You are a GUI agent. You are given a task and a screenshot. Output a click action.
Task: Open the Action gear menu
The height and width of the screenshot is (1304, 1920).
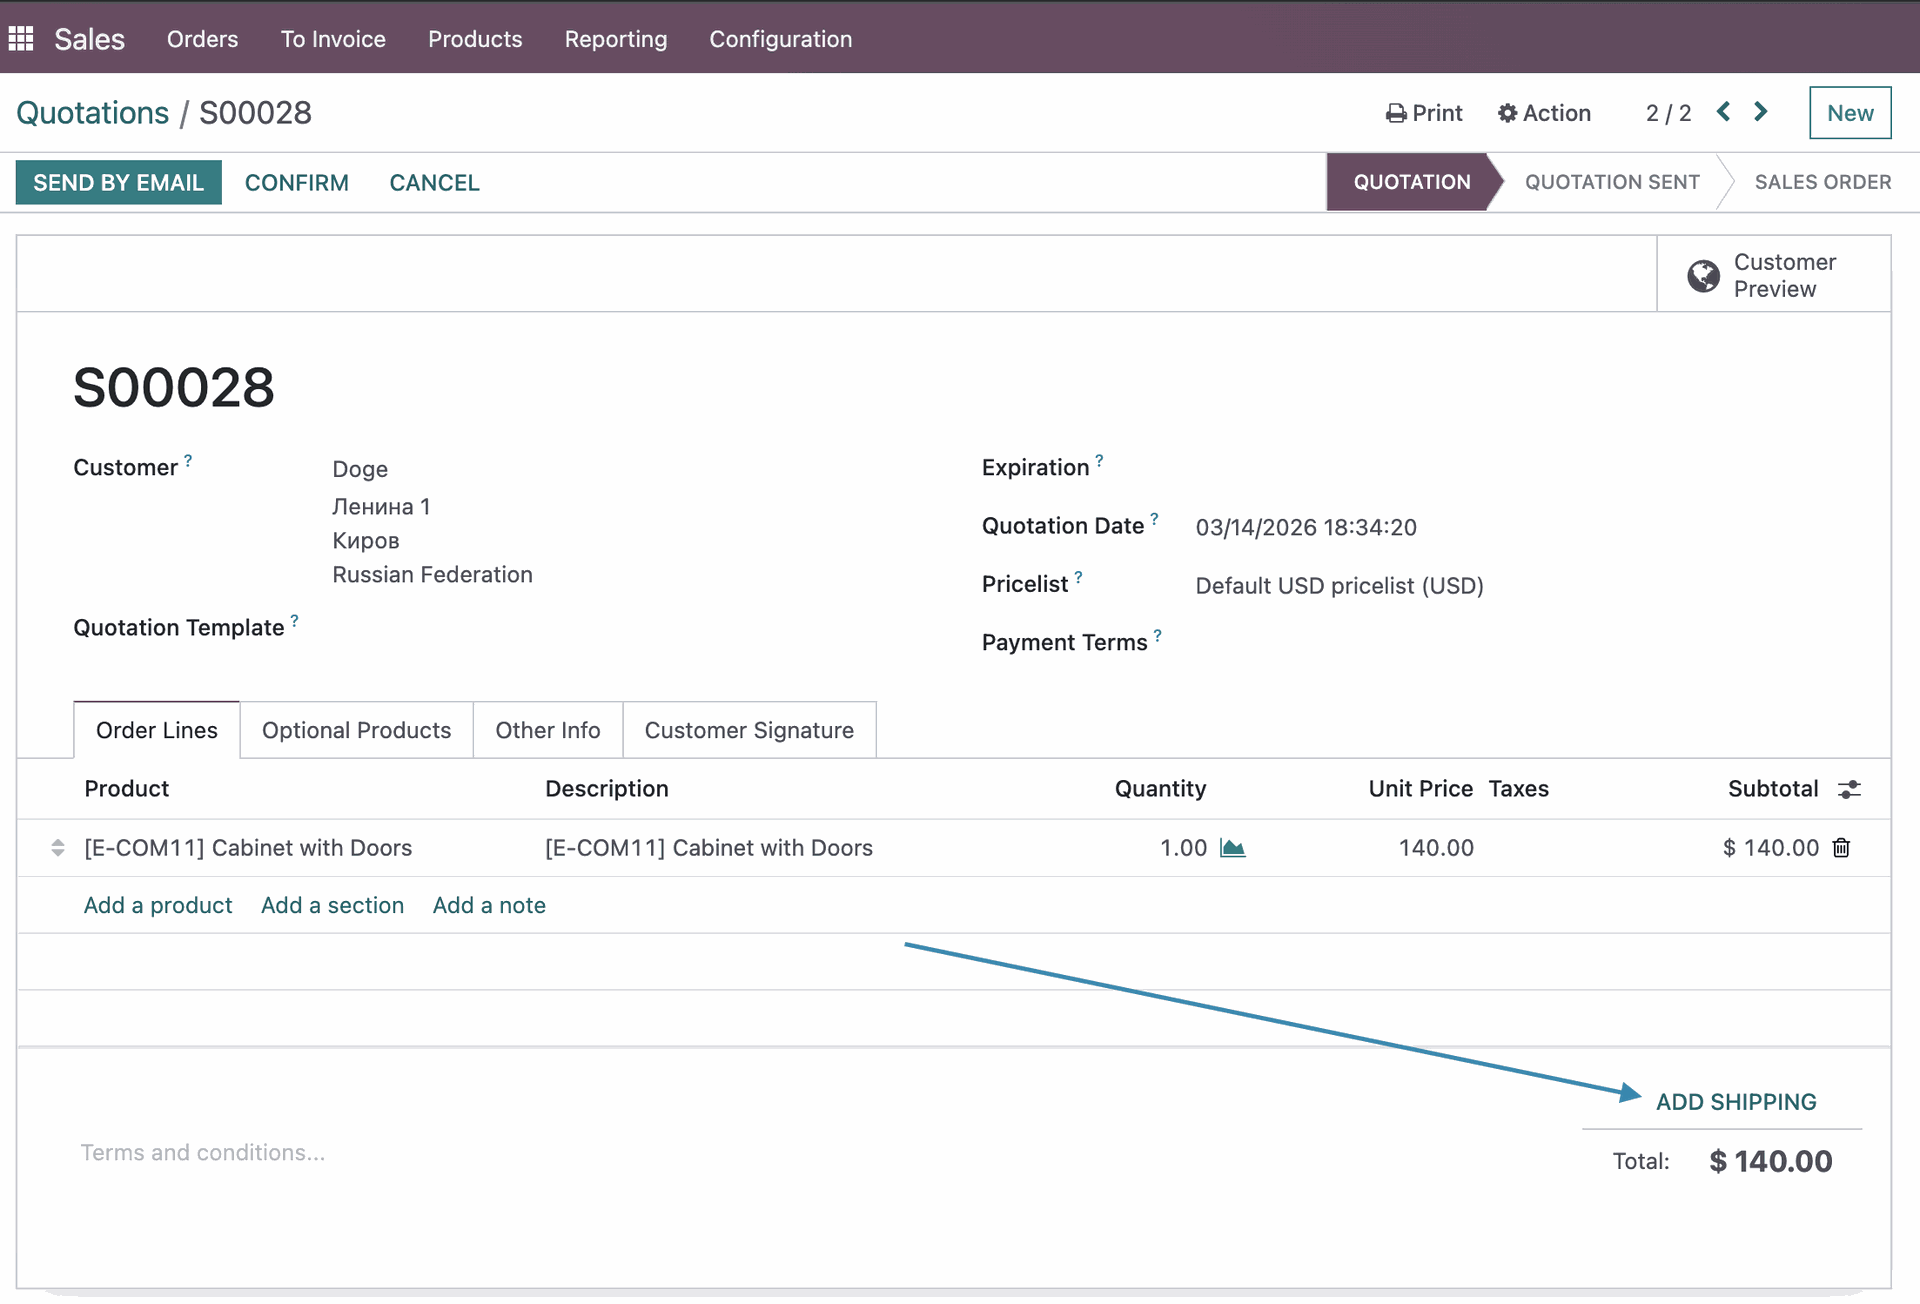(1544, 113)
